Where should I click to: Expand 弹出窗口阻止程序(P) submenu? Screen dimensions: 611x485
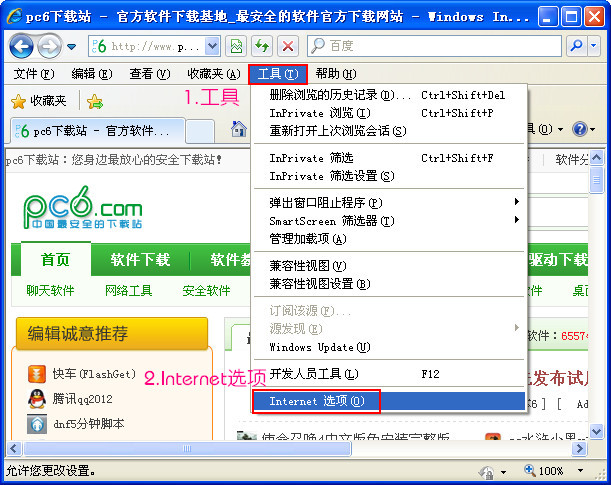coord(389,203)
